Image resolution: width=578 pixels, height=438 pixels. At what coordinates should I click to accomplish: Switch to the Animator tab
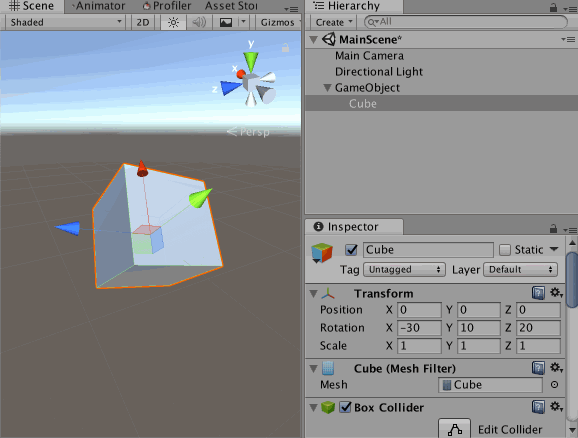point(98,6)
